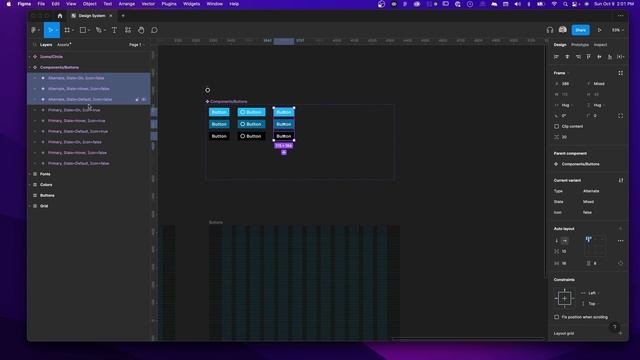The width and height of the screenshot is (640, 360).
Task: Add a Layout grid with plus icon
Action: (x=620, y=333)
